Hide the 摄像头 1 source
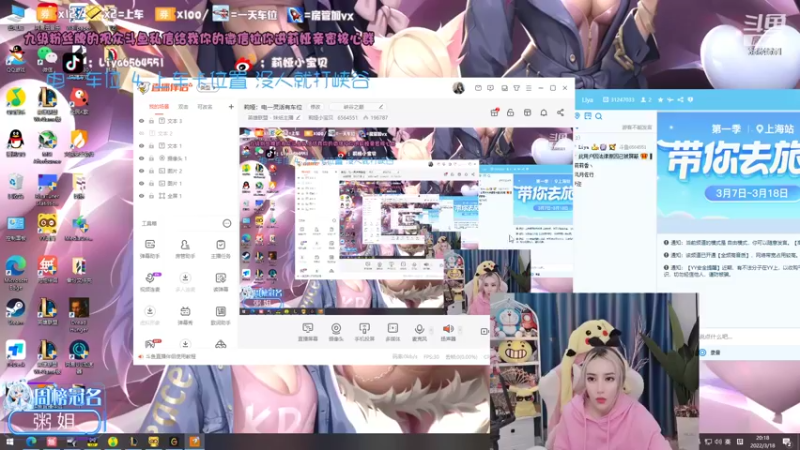 tap(141, 158)
